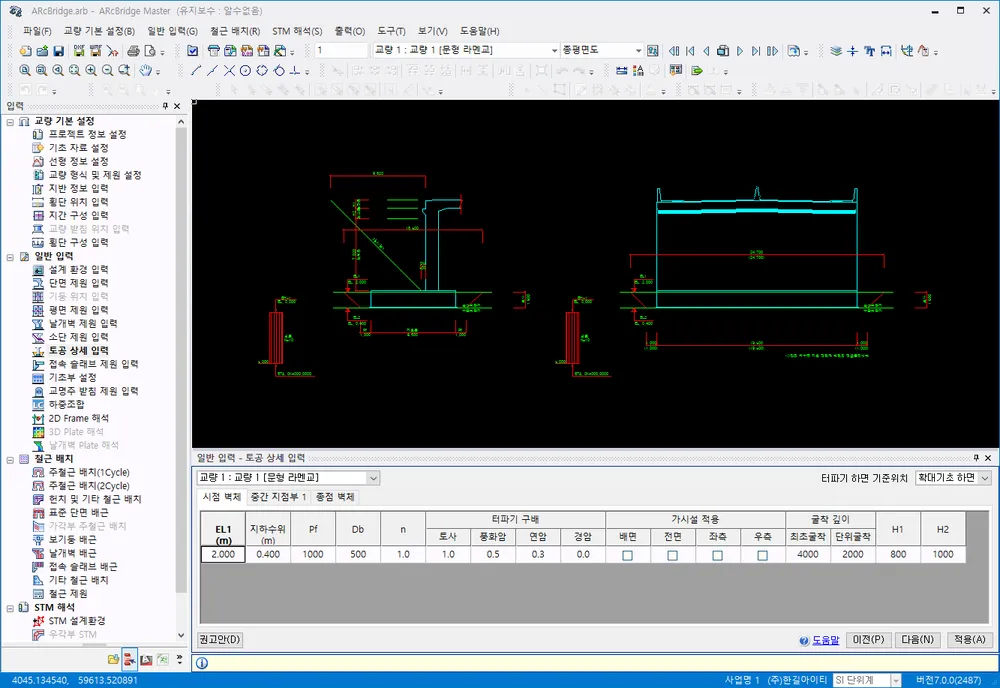The width and height of the screenshot is (1000, 688).
Task: Click the text style icon in toolbar
Action: 869,51
